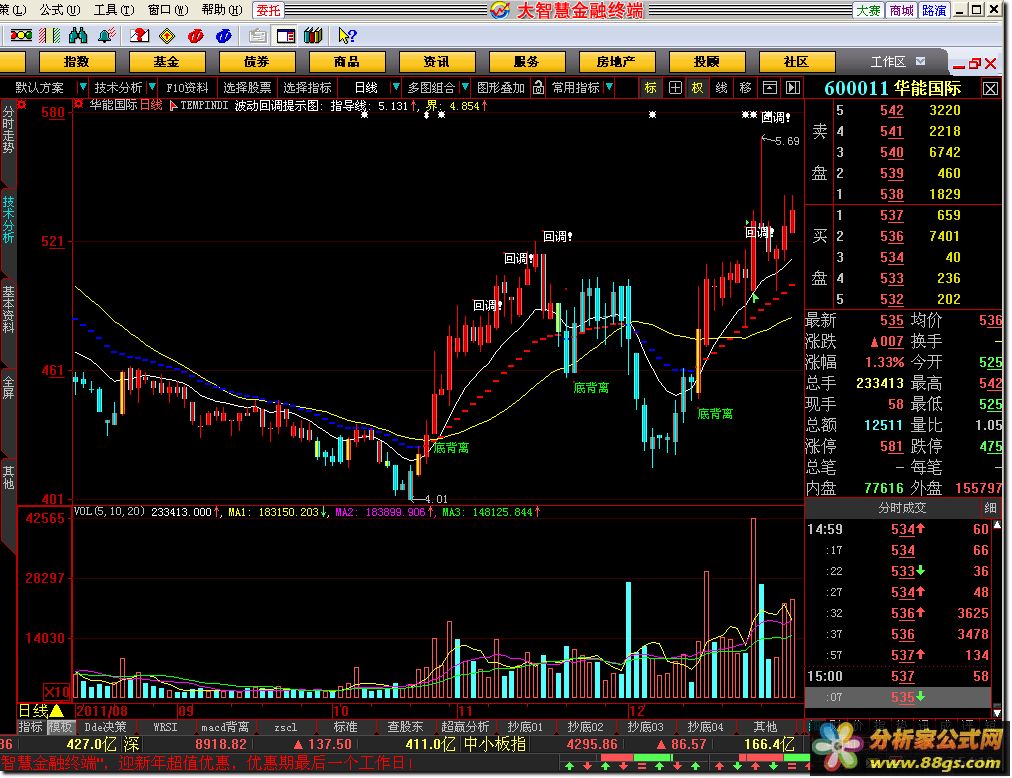Toggle the 细 detail button in 分时成交

pyautogui.click(x=990, y=508)
